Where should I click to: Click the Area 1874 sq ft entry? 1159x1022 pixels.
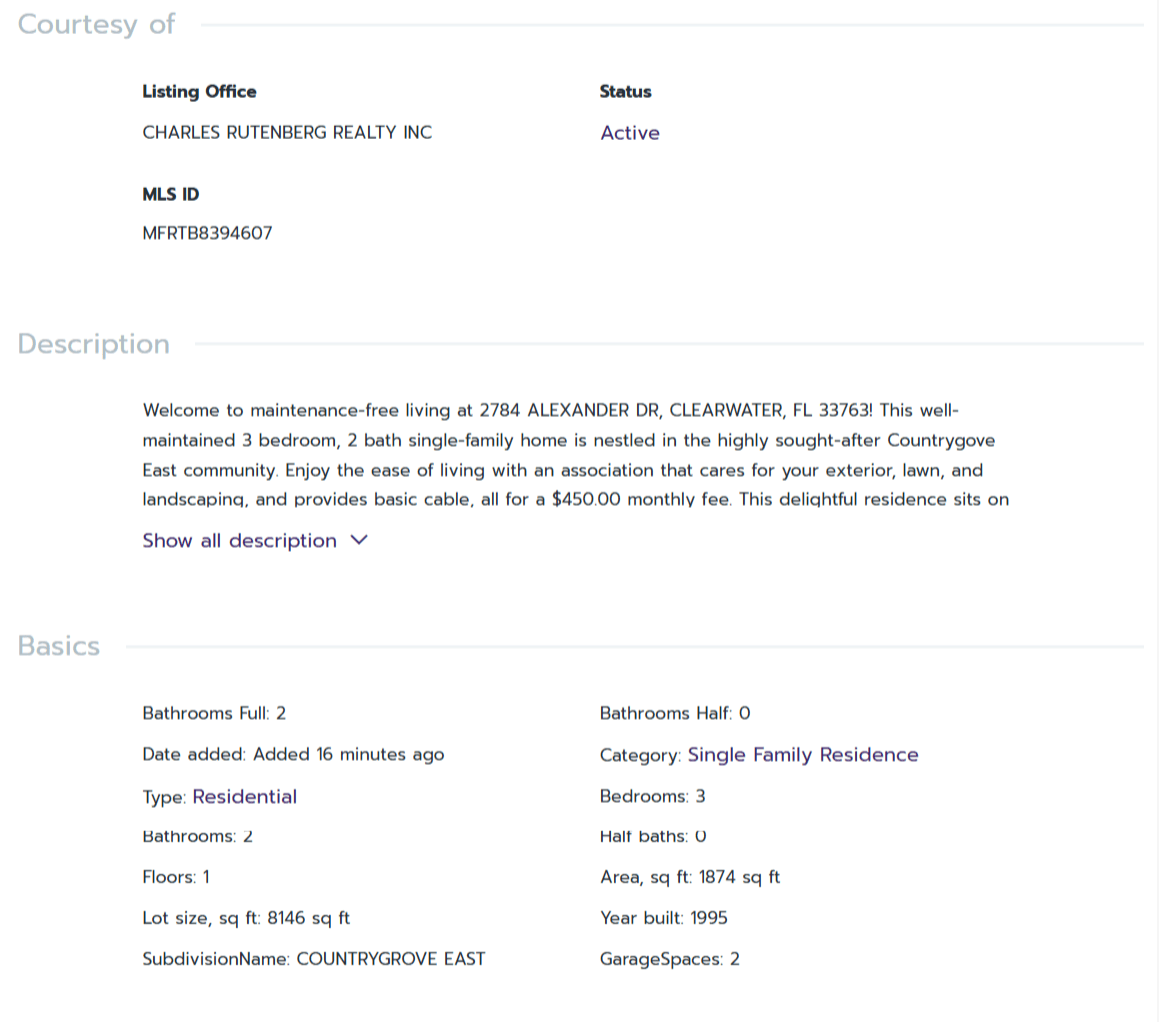click(690, 878)
